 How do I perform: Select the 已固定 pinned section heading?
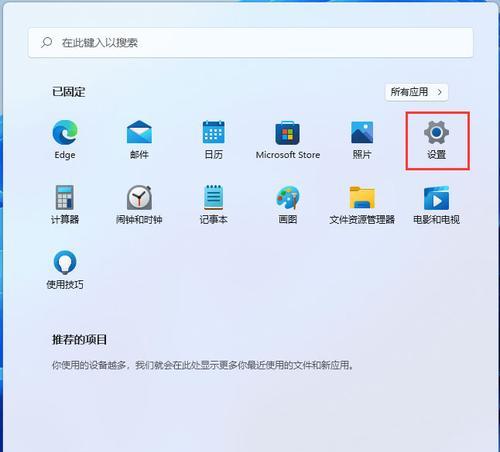coord(69,92)
